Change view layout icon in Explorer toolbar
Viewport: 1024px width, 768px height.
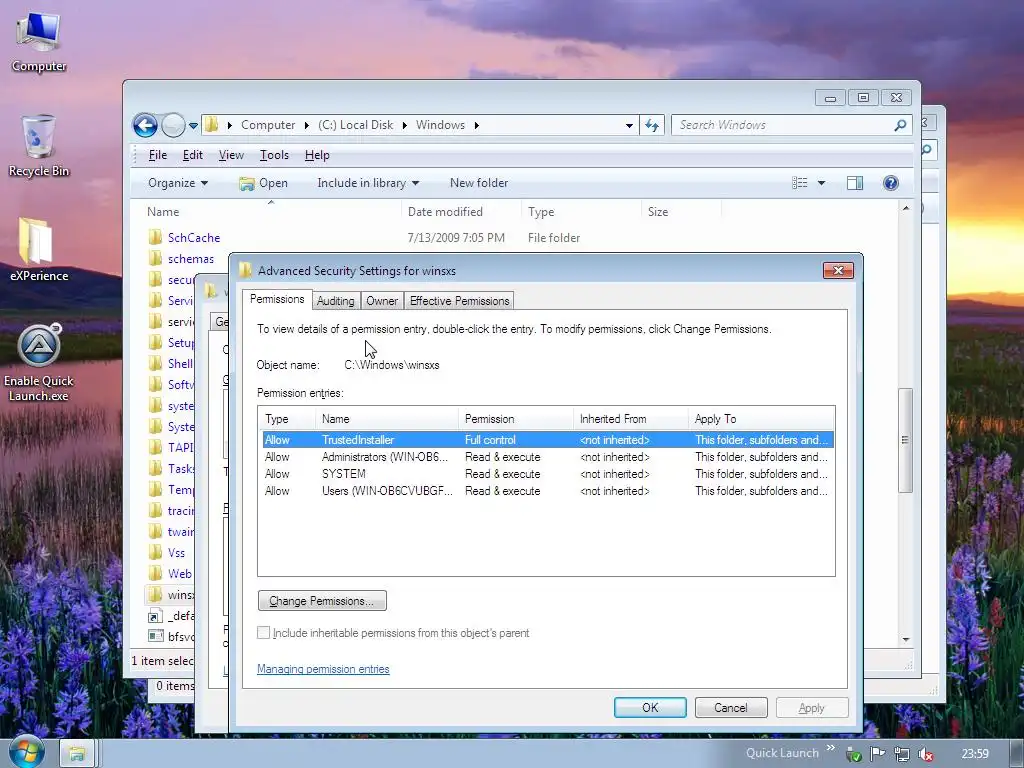pyautogui.click(x=799, y=183)
